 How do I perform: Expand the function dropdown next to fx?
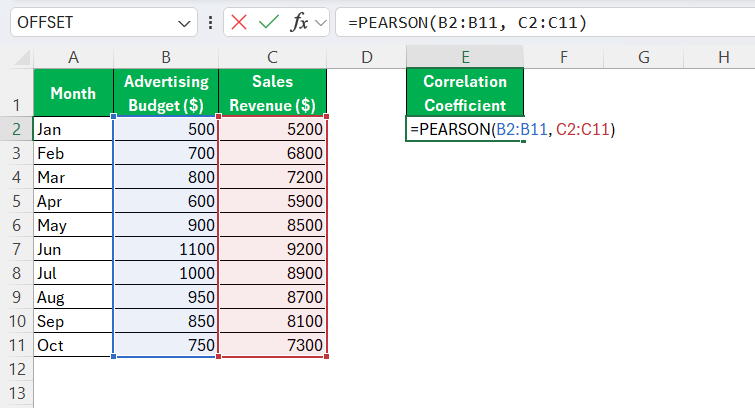pyautogui.click(x=321, y=23)
